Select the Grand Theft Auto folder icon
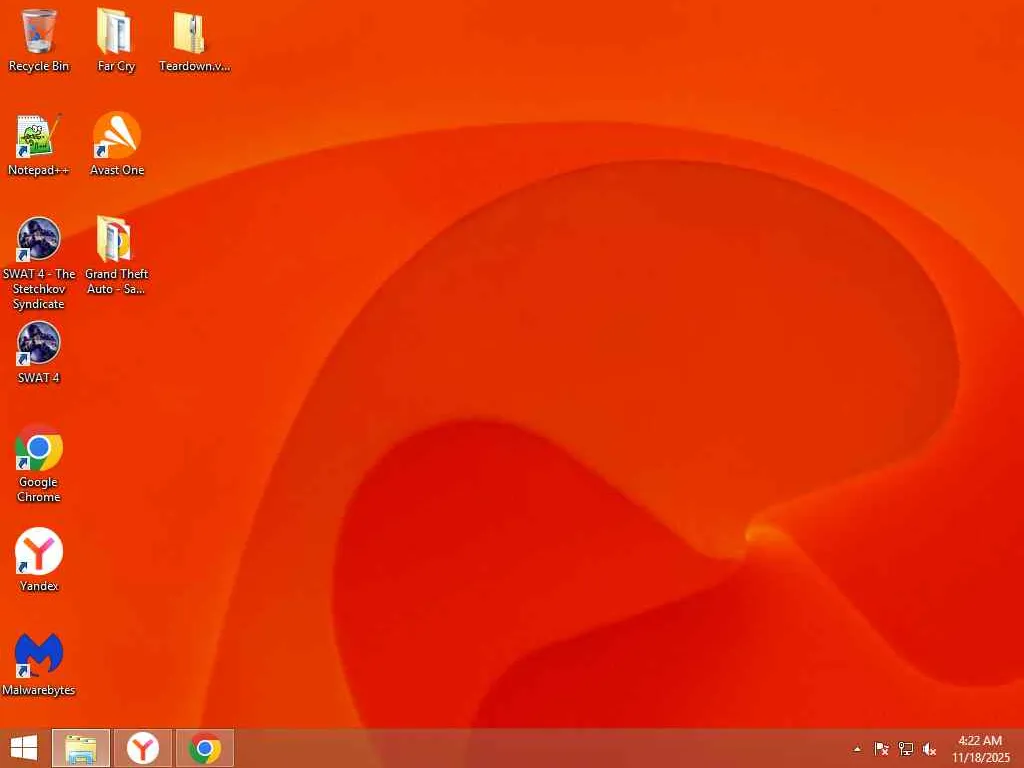 [x=115, y=239]
